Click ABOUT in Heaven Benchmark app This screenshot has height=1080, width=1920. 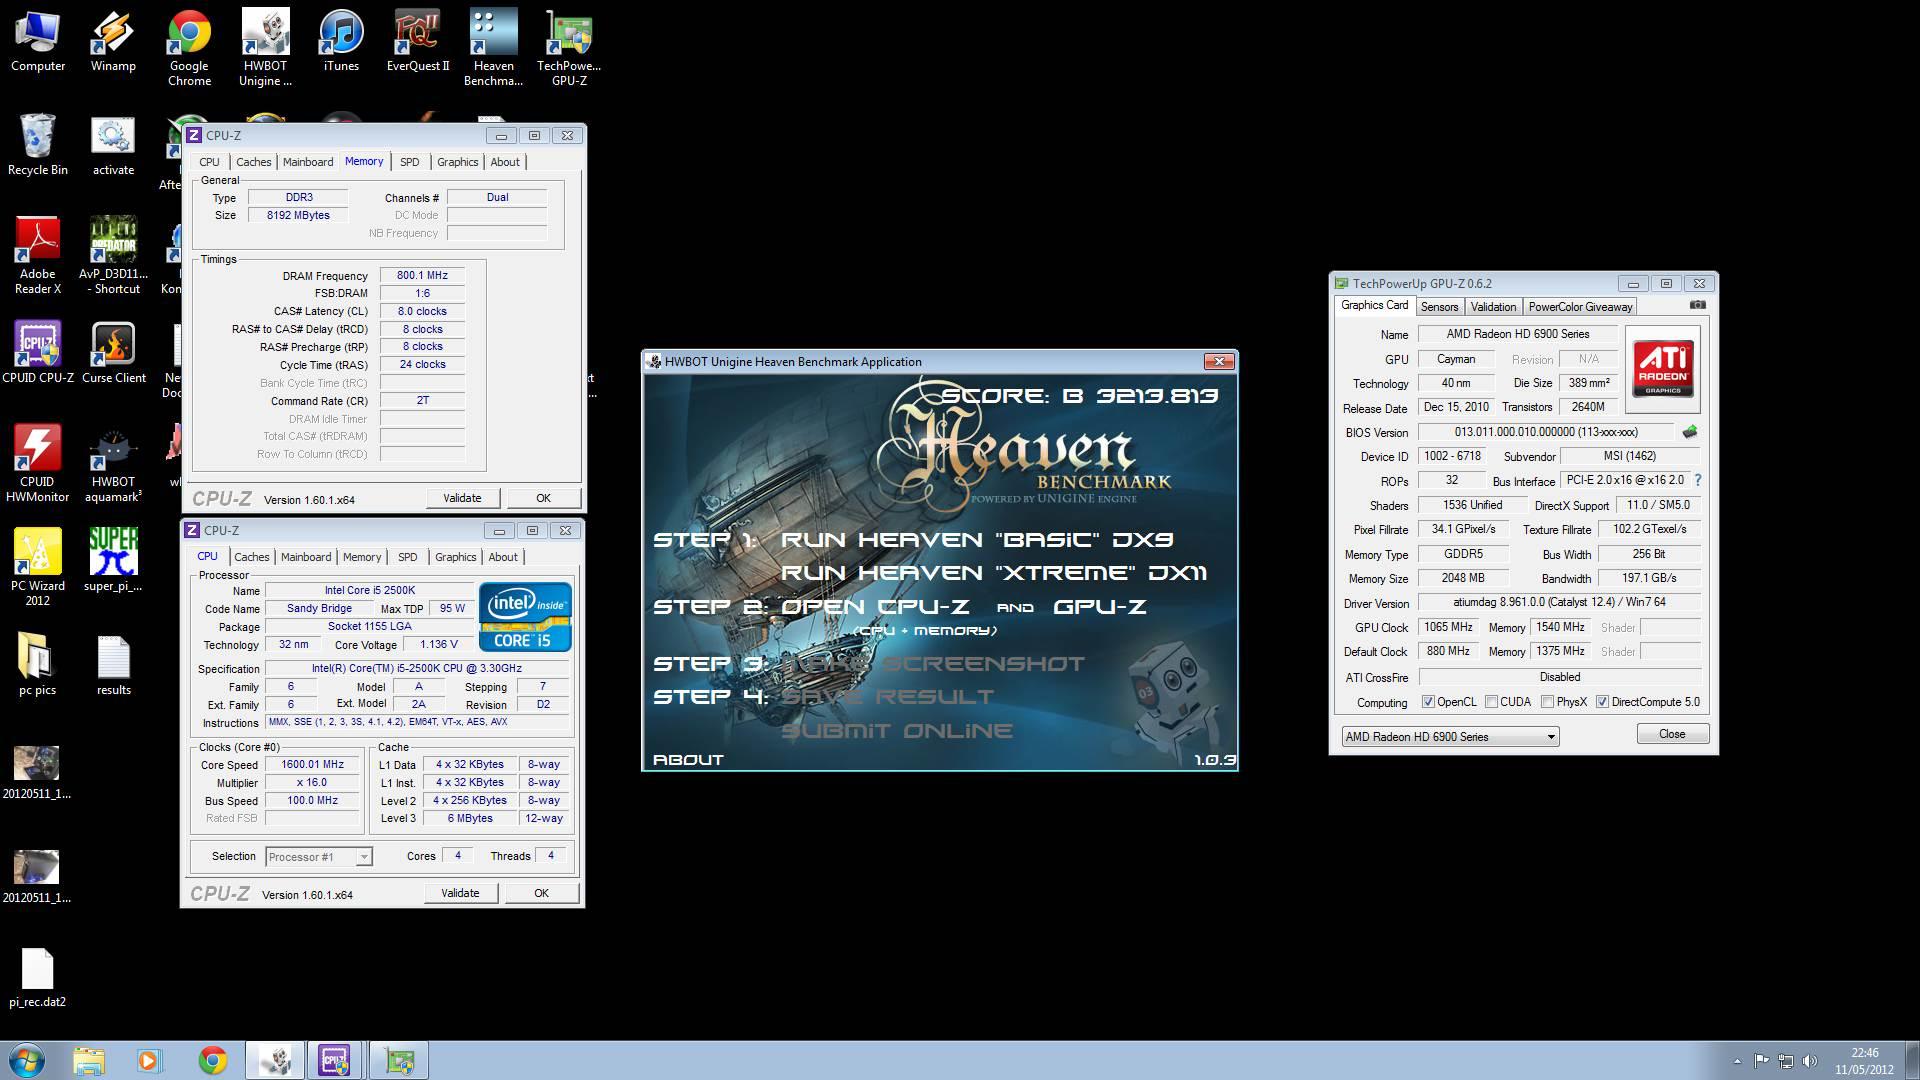tap(688, 760)
